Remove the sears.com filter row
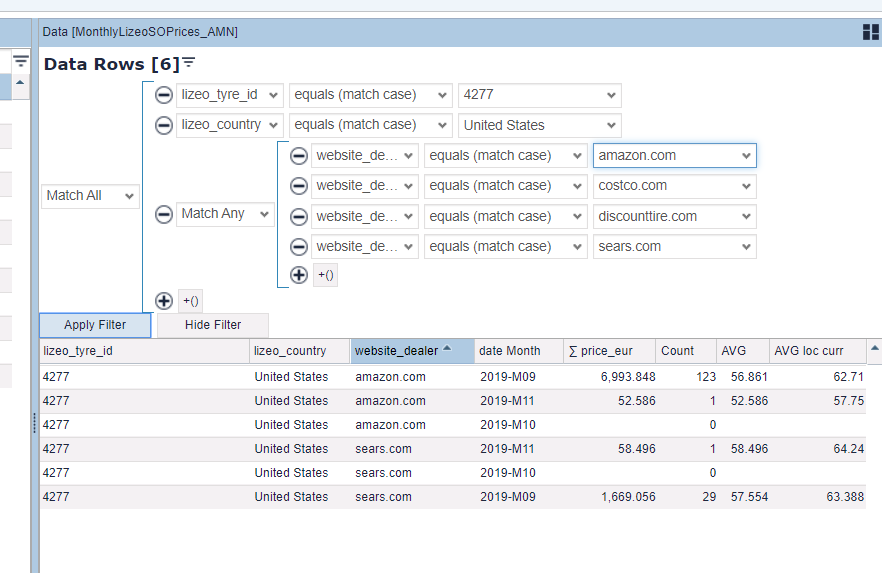 298,246
